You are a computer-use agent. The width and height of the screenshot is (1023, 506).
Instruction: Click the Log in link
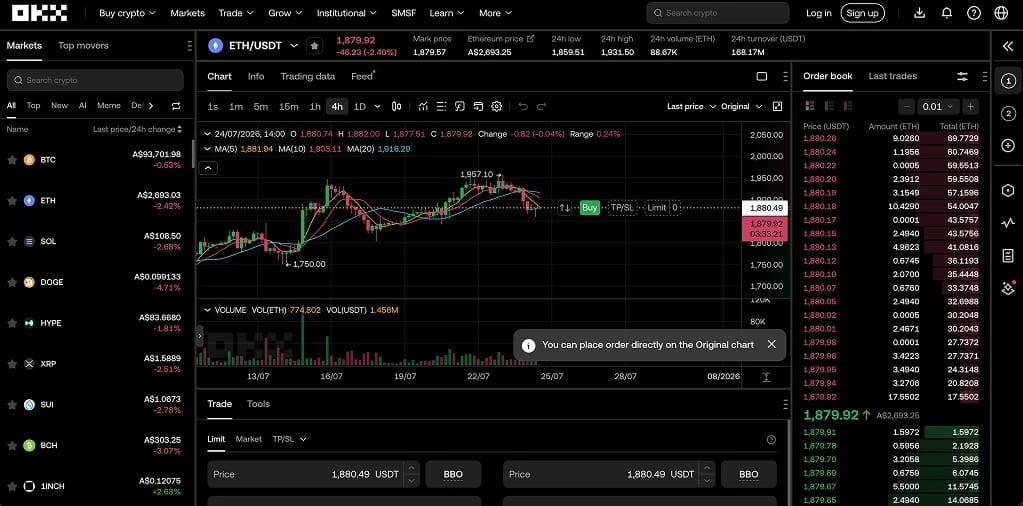click(818, 12)
